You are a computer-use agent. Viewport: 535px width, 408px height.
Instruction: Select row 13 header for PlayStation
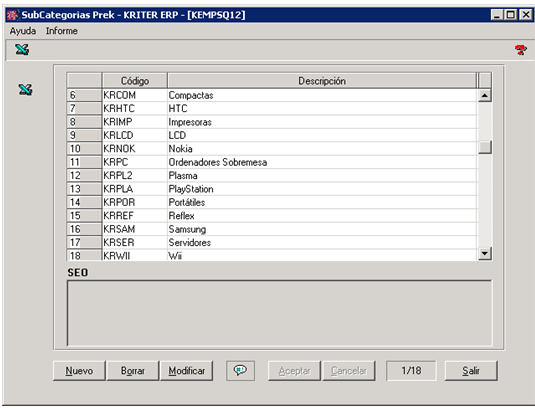coord(84,189)
